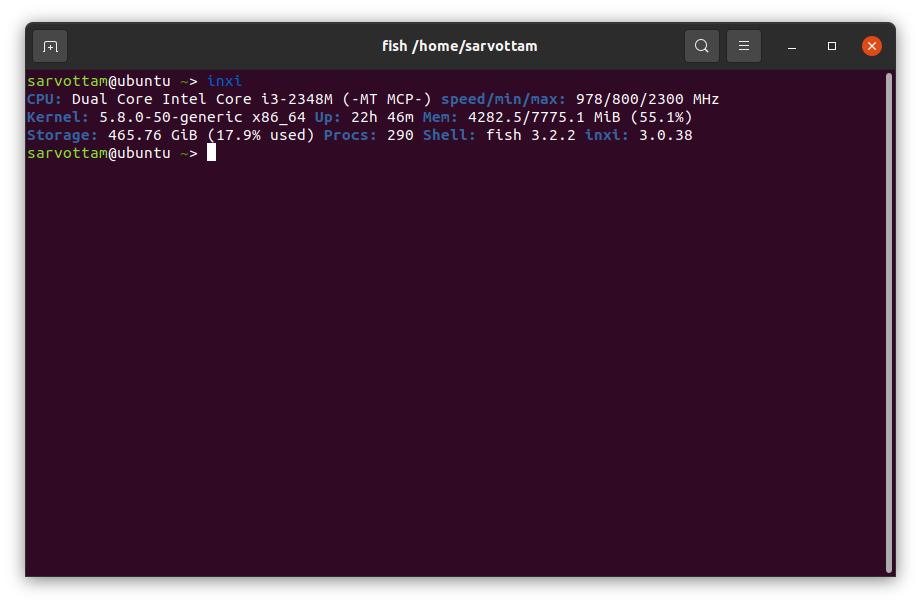Click the "Procs:" label in output

click(x=350, y=135)
